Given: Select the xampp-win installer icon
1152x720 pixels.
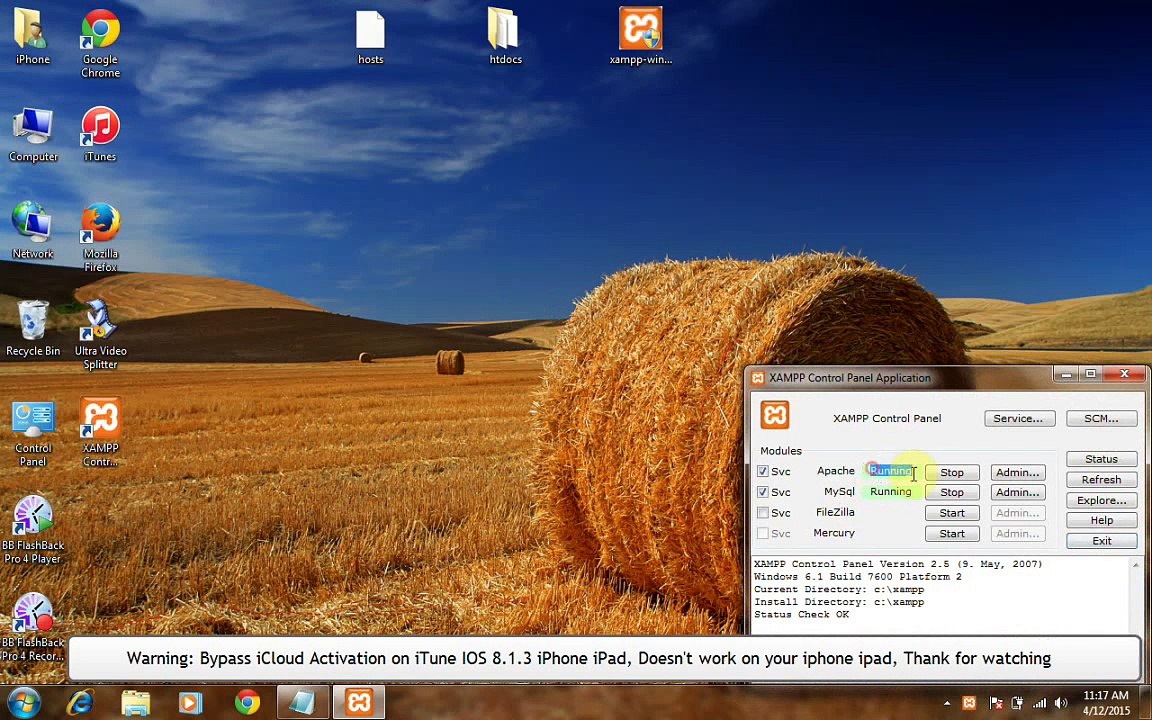Looking at the screenshot, I should point(640,37).
